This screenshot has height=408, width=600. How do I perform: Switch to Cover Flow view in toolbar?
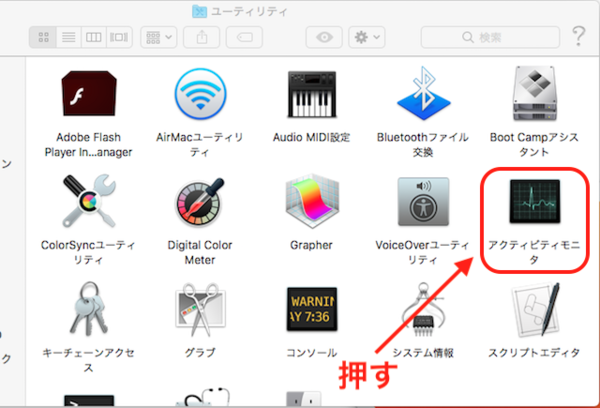tap(119, 37)
